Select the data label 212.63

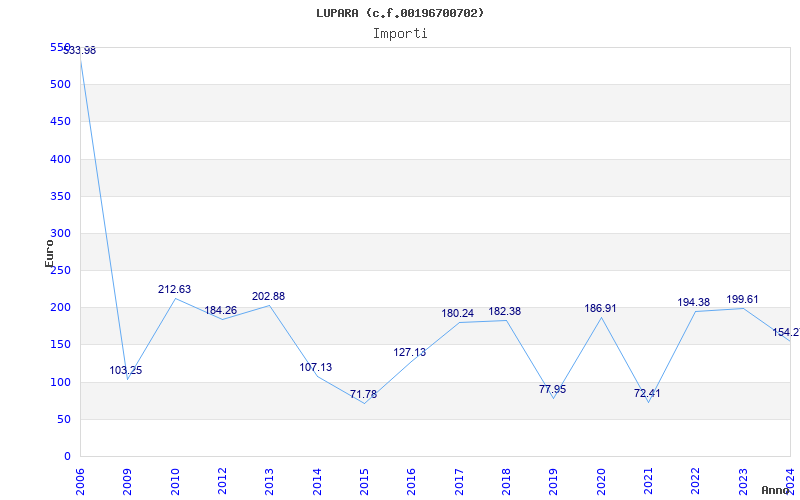pyautogui.click(x=174, y=289)
